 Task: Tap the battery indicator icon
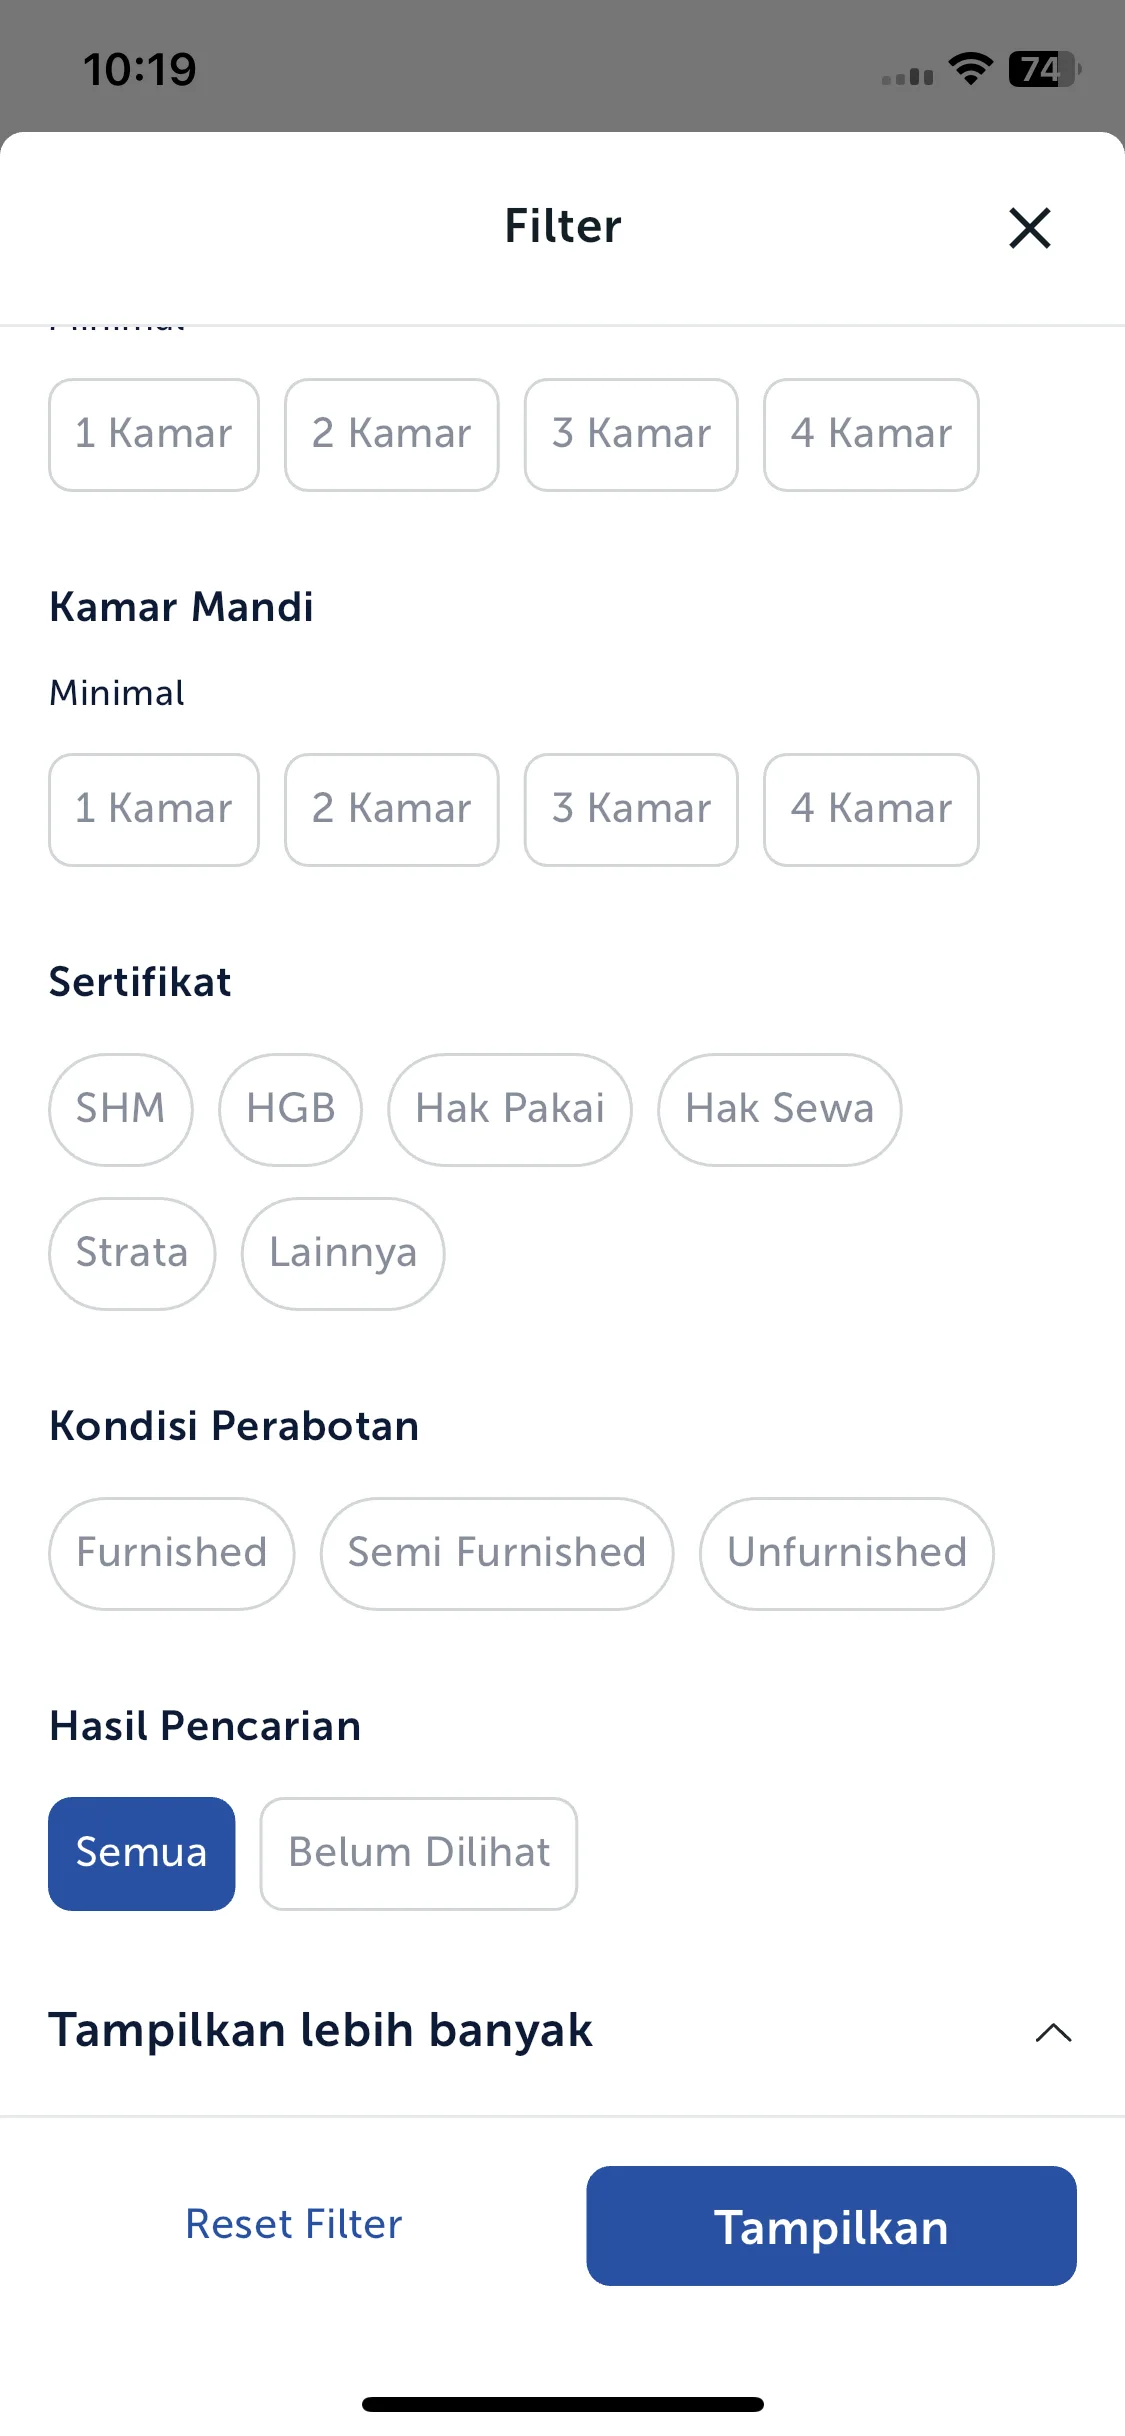pyautogui.click(x=1044, y=69)
